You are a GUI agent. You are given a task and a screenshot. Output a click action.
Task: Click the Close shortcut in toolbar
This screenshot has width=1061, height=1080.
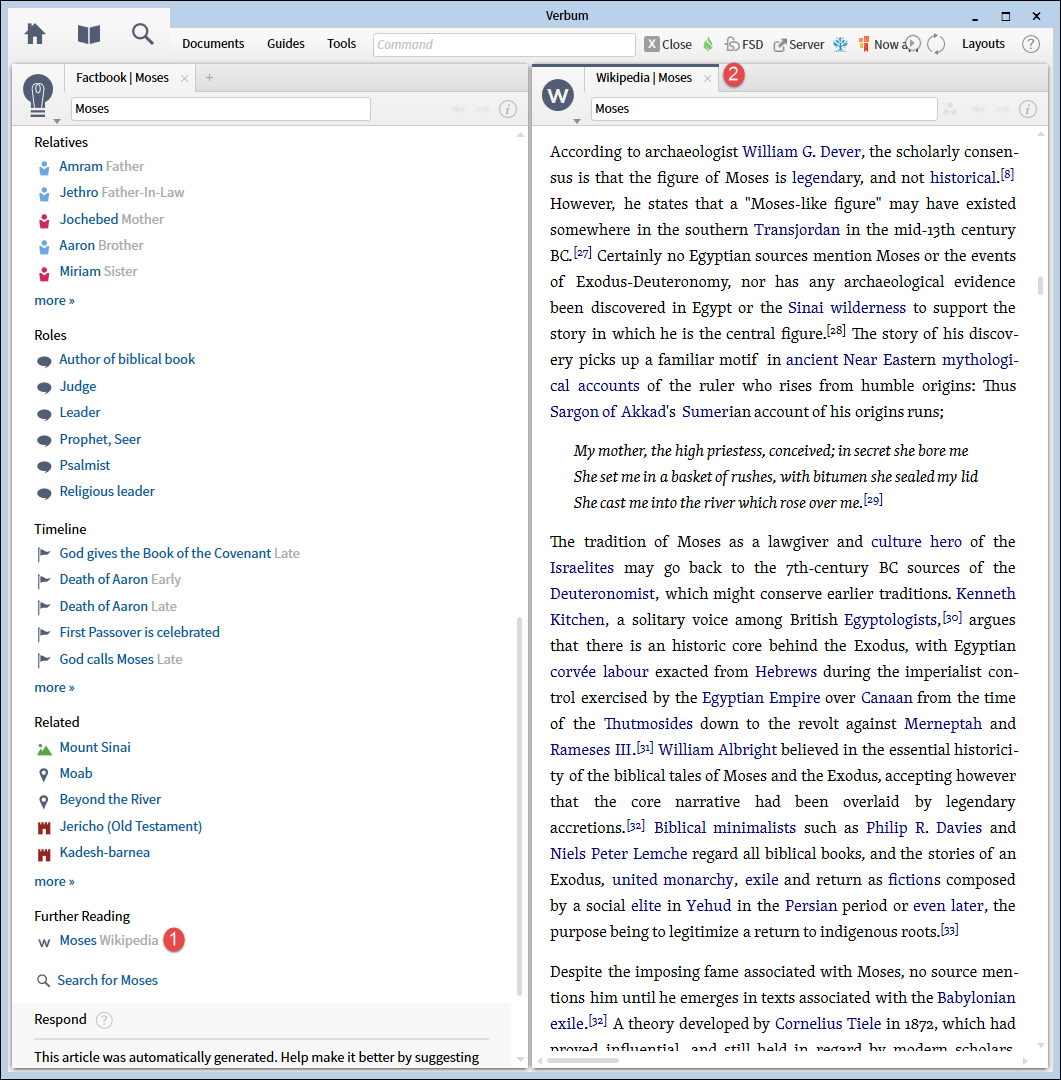coord(668,44)
